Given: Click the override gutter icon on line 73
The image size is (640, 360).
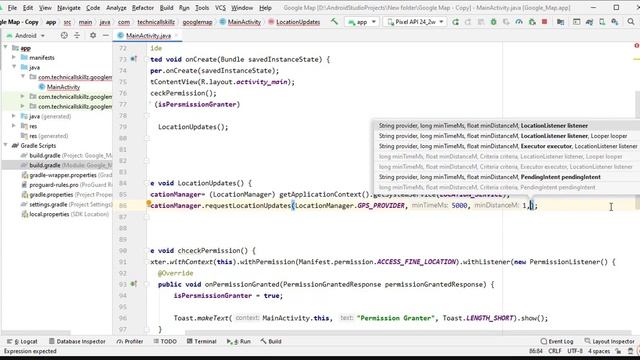Looking at the screenshot, I should coord(133,59).
